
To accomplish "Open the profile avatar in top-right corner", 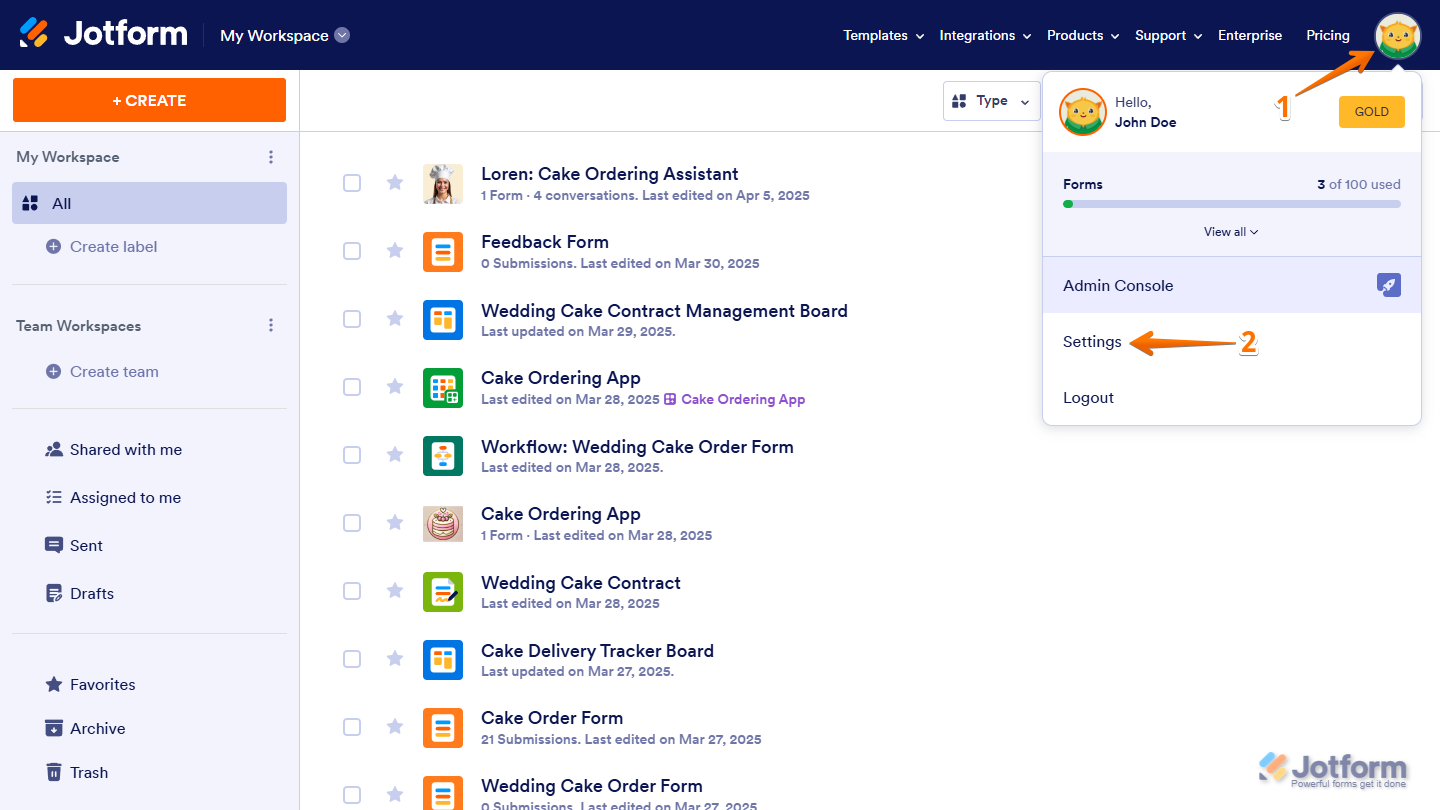I will (x=1397, y=36).
